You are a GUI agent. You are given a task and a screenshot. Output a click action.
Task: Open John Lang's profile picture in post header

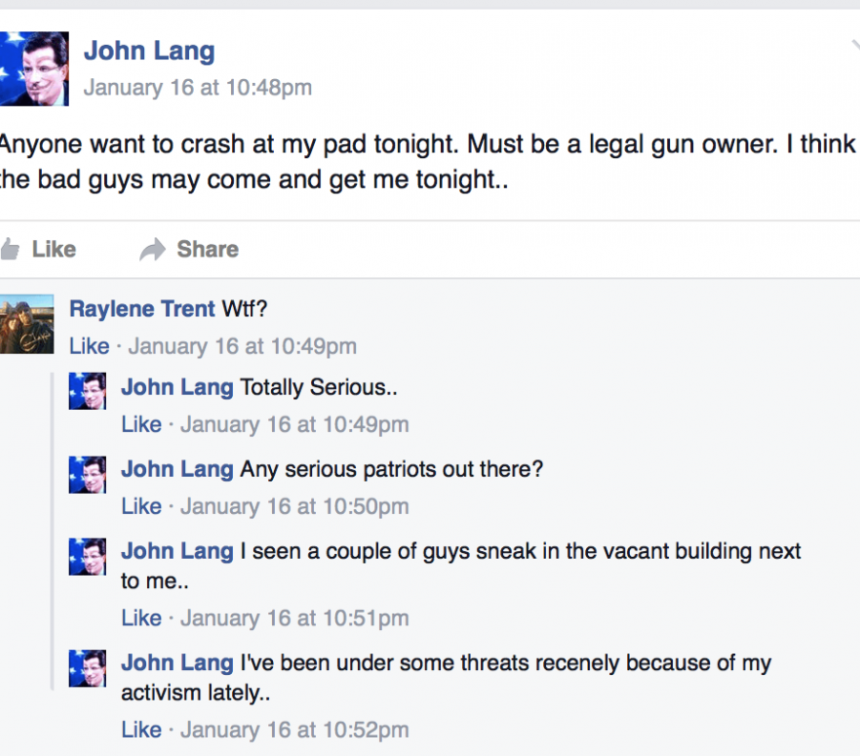(34, 68)
